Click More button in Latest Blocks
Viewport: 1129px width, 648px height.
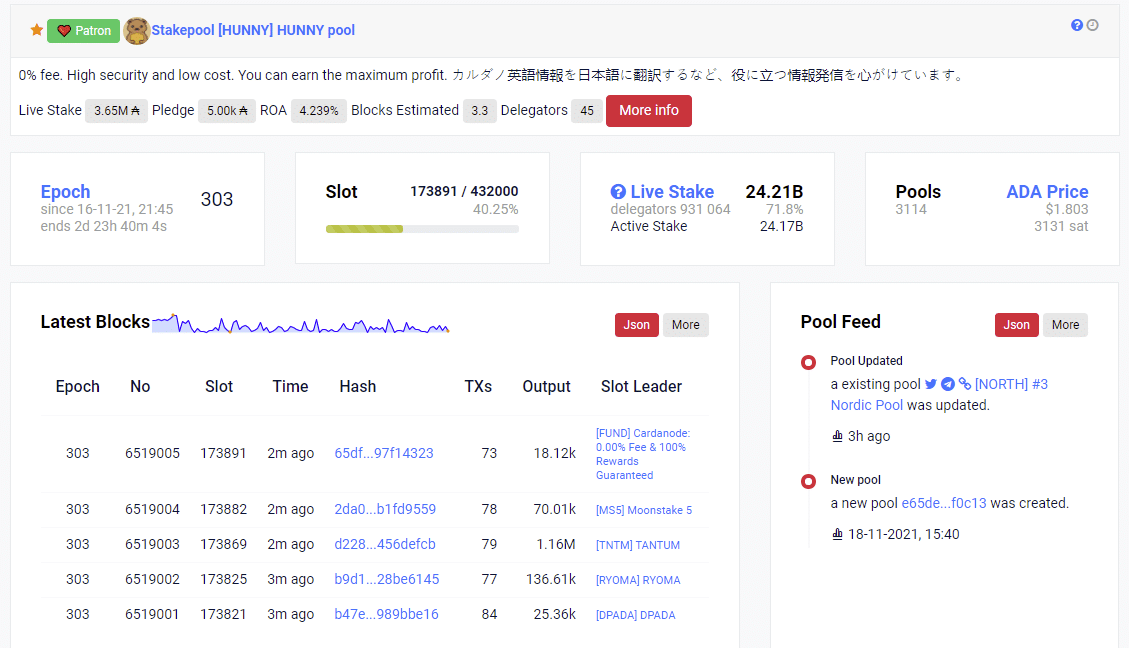(x=685, y=324)
